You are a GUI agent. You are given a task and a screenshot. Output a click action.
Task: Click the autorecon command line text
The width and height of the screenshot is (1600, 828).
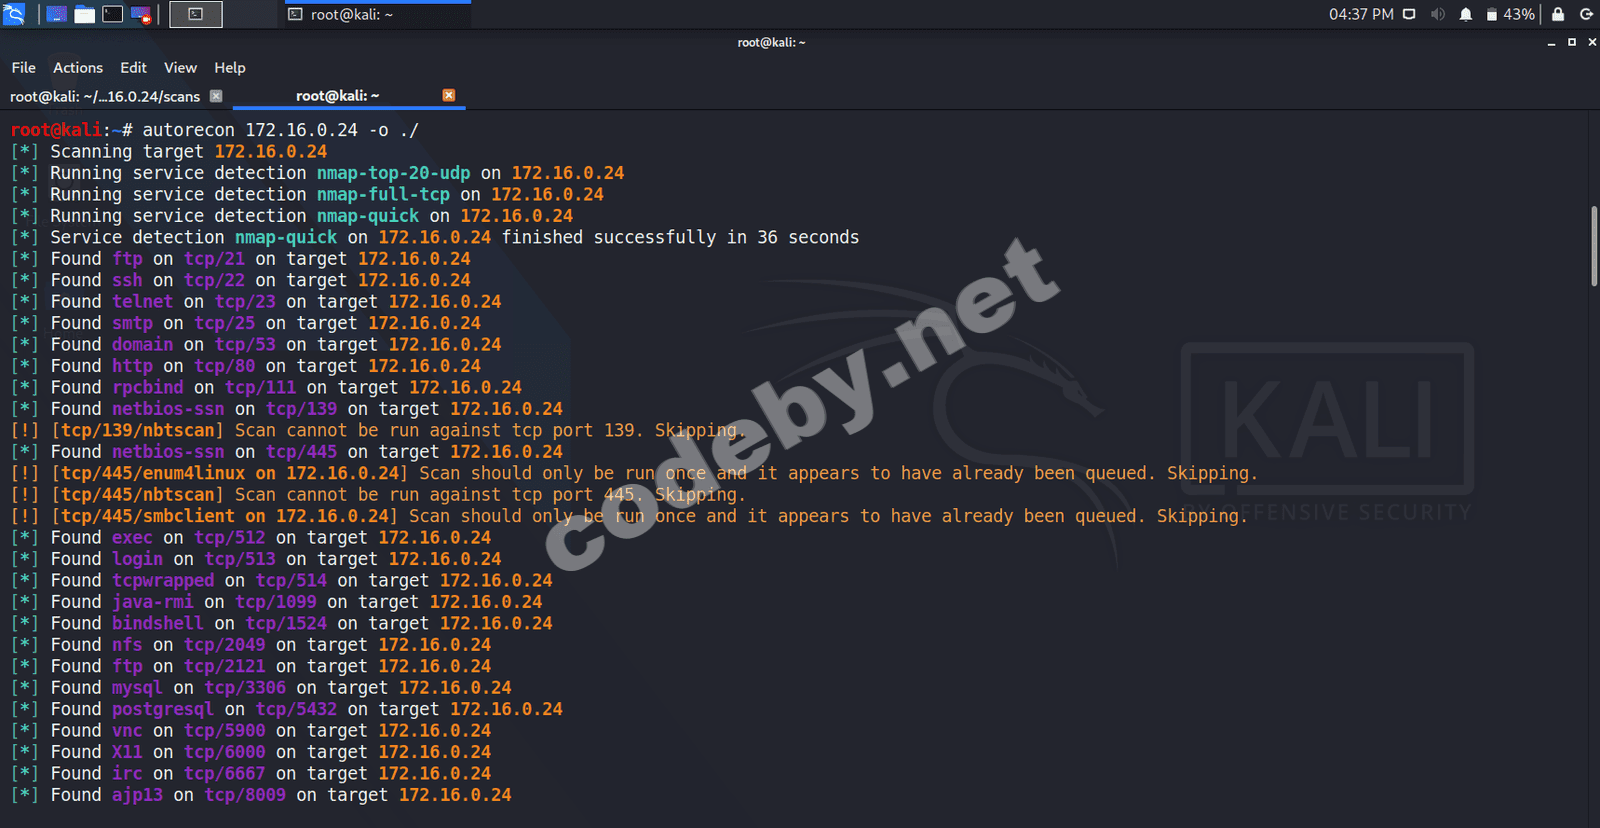tap(280, 130)
